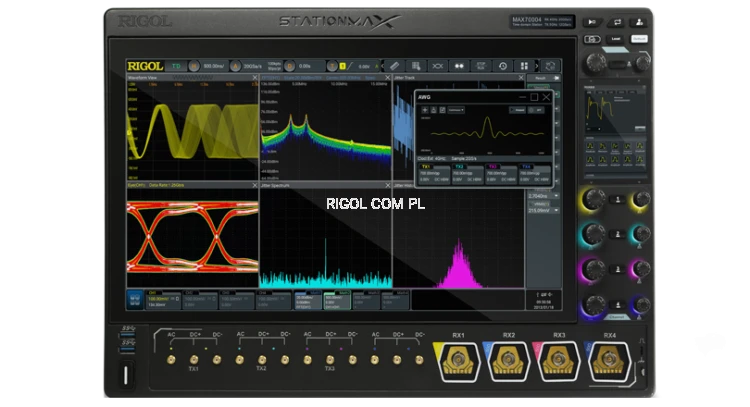750x407 pixels.
Task: Click the Default hardware button
Action: 640,39
